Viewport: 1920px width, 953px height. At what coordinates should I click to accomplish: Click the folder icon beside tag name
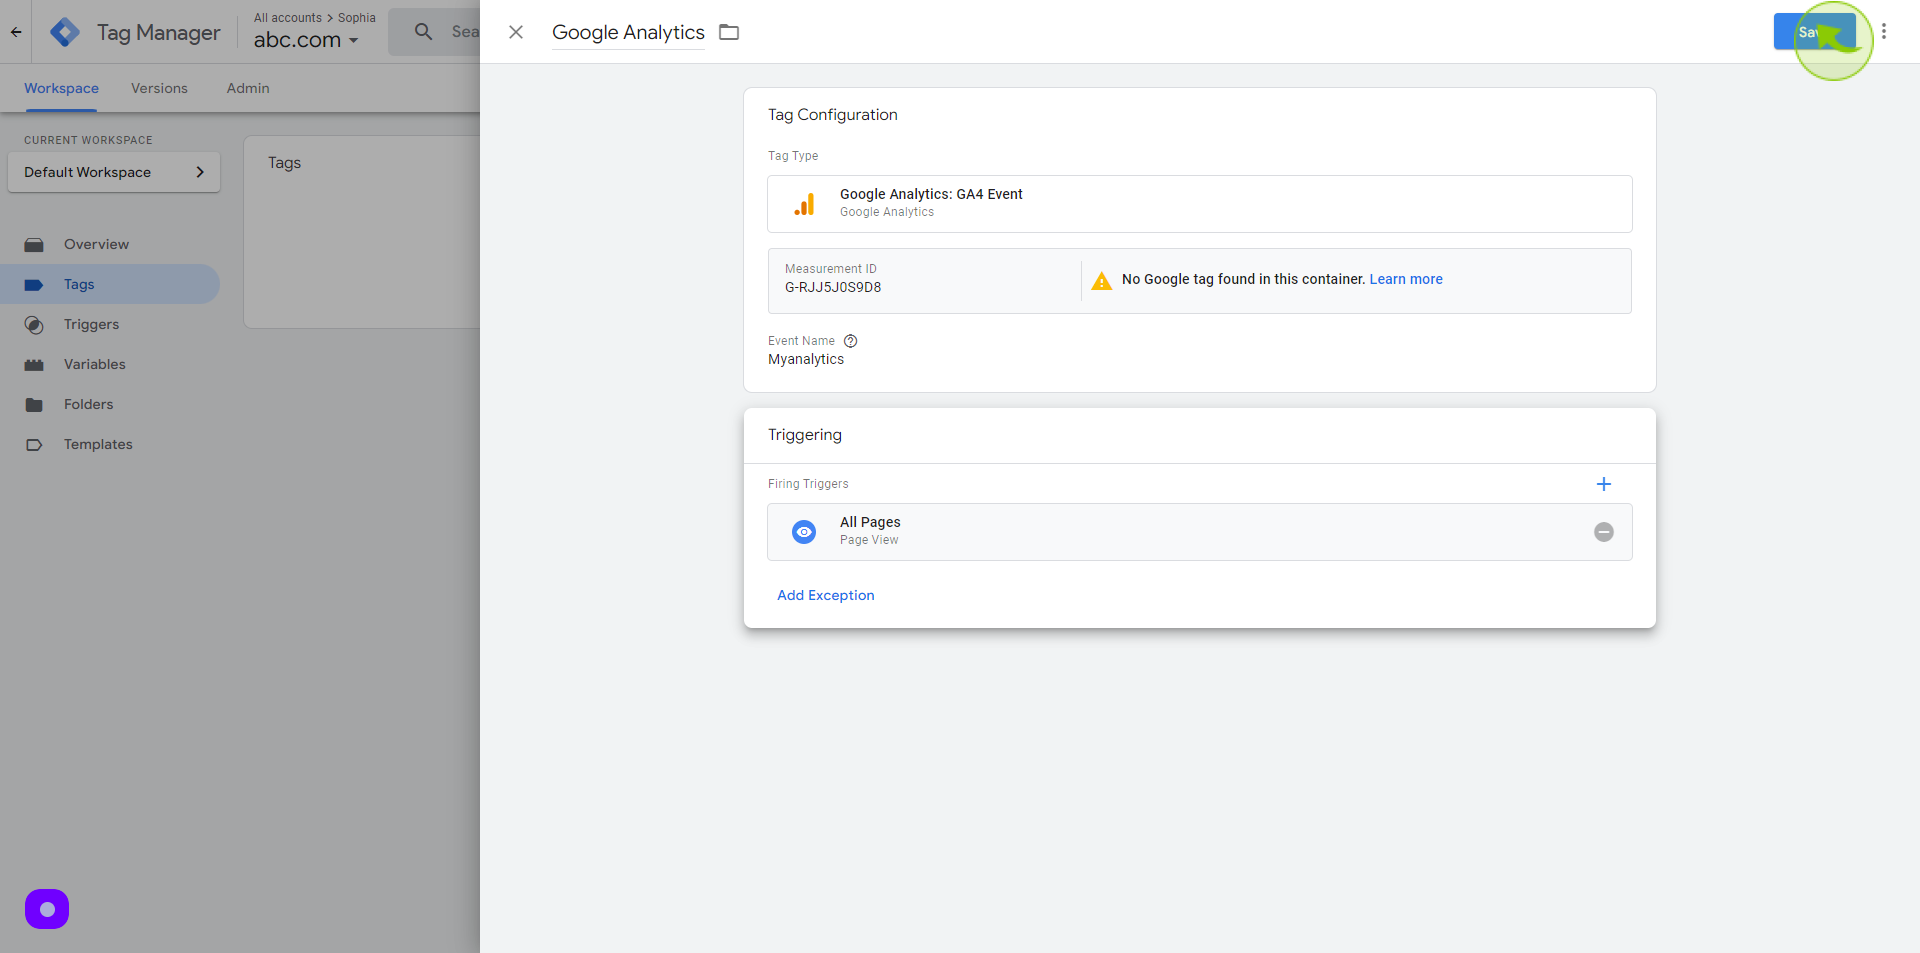(729, 32)
